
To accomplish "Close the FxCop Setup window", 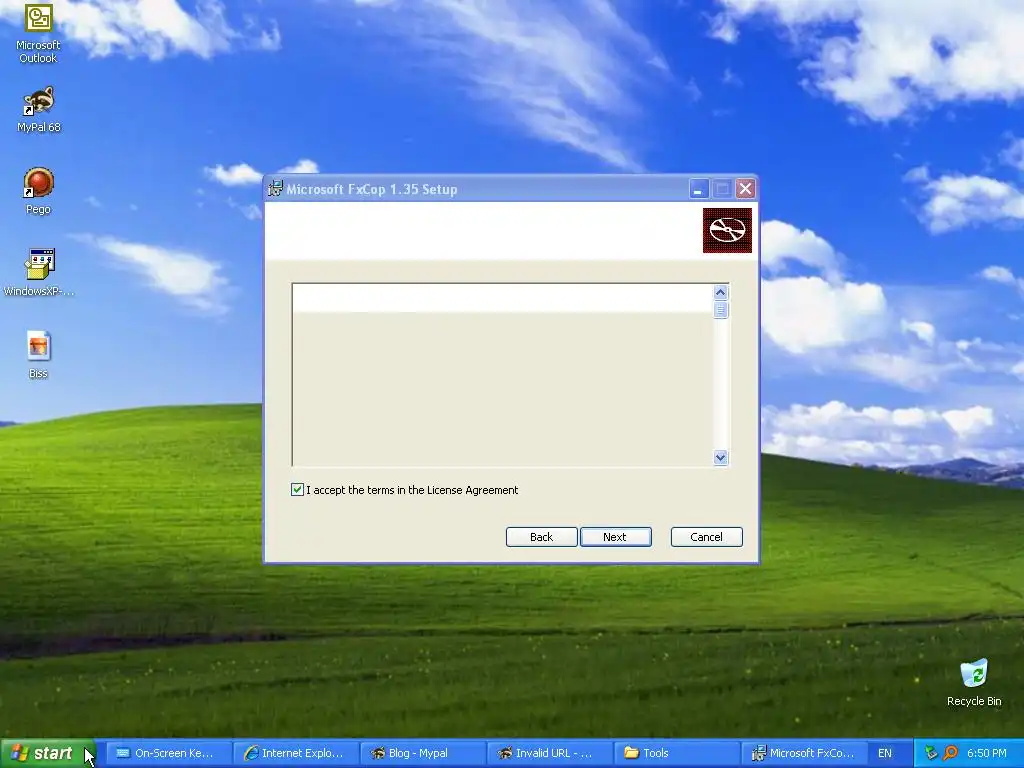I will pos(745,189).
